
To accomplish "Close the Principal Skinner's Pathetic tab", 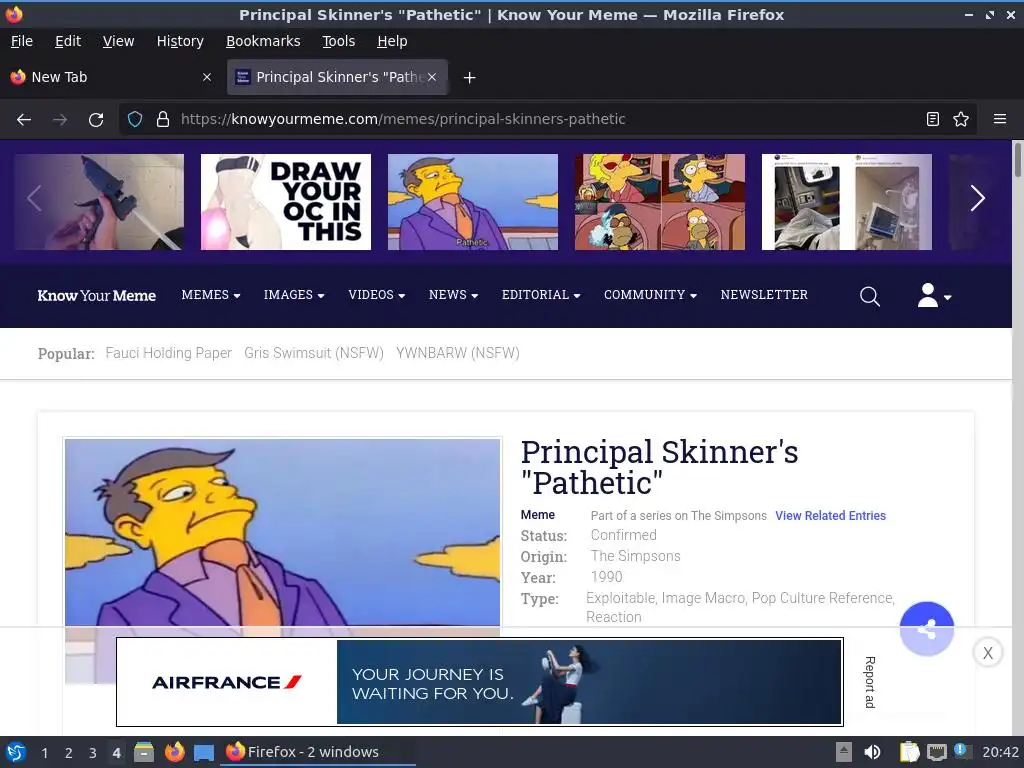I will click(432, 77).
